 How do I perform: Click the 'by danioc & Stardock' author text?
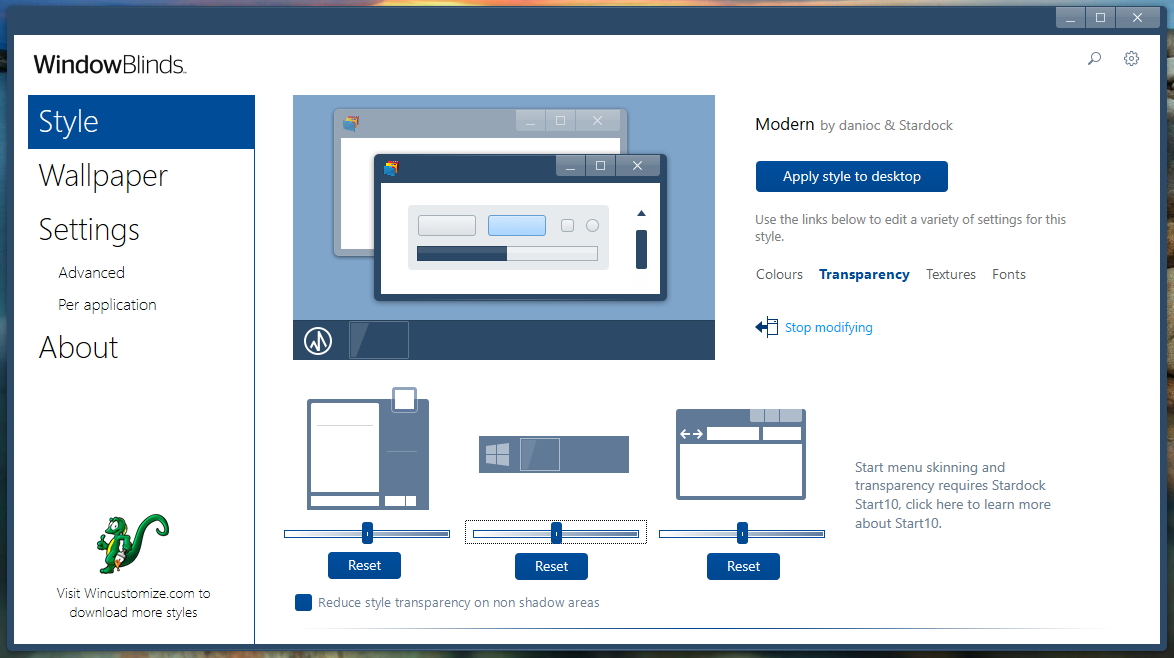[886, 126]
